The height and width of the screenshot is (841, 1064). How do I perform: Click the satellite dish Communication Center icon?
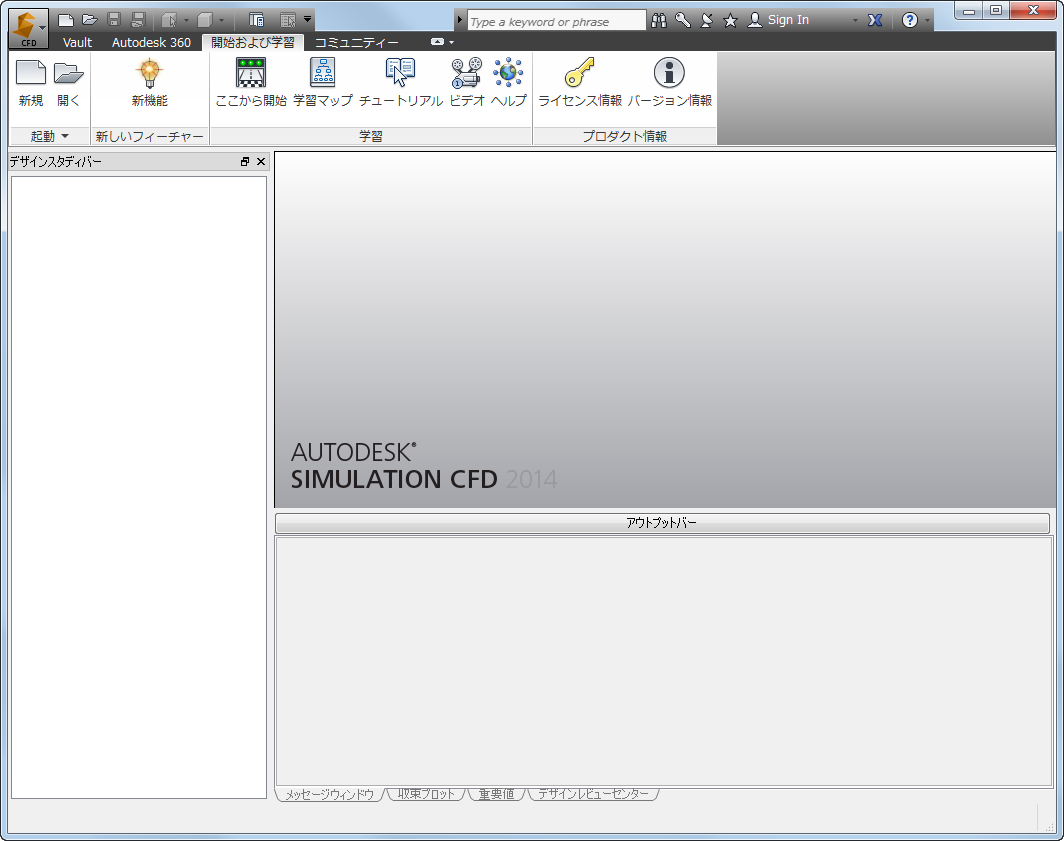(x=706, y=20)
